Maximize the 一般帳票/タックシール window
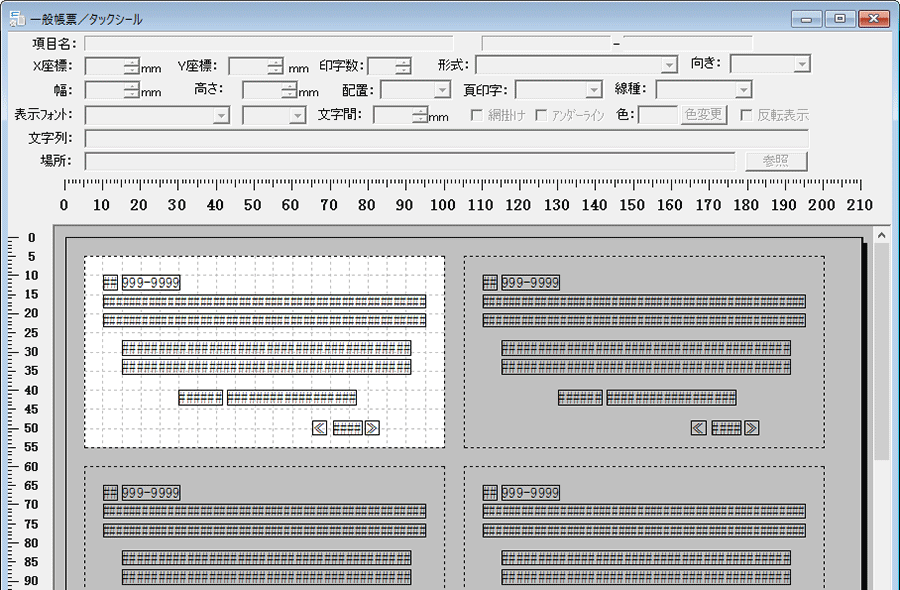The height and width of the screenshot is (590, 900). pyautogui.click(x=840, y=19)
